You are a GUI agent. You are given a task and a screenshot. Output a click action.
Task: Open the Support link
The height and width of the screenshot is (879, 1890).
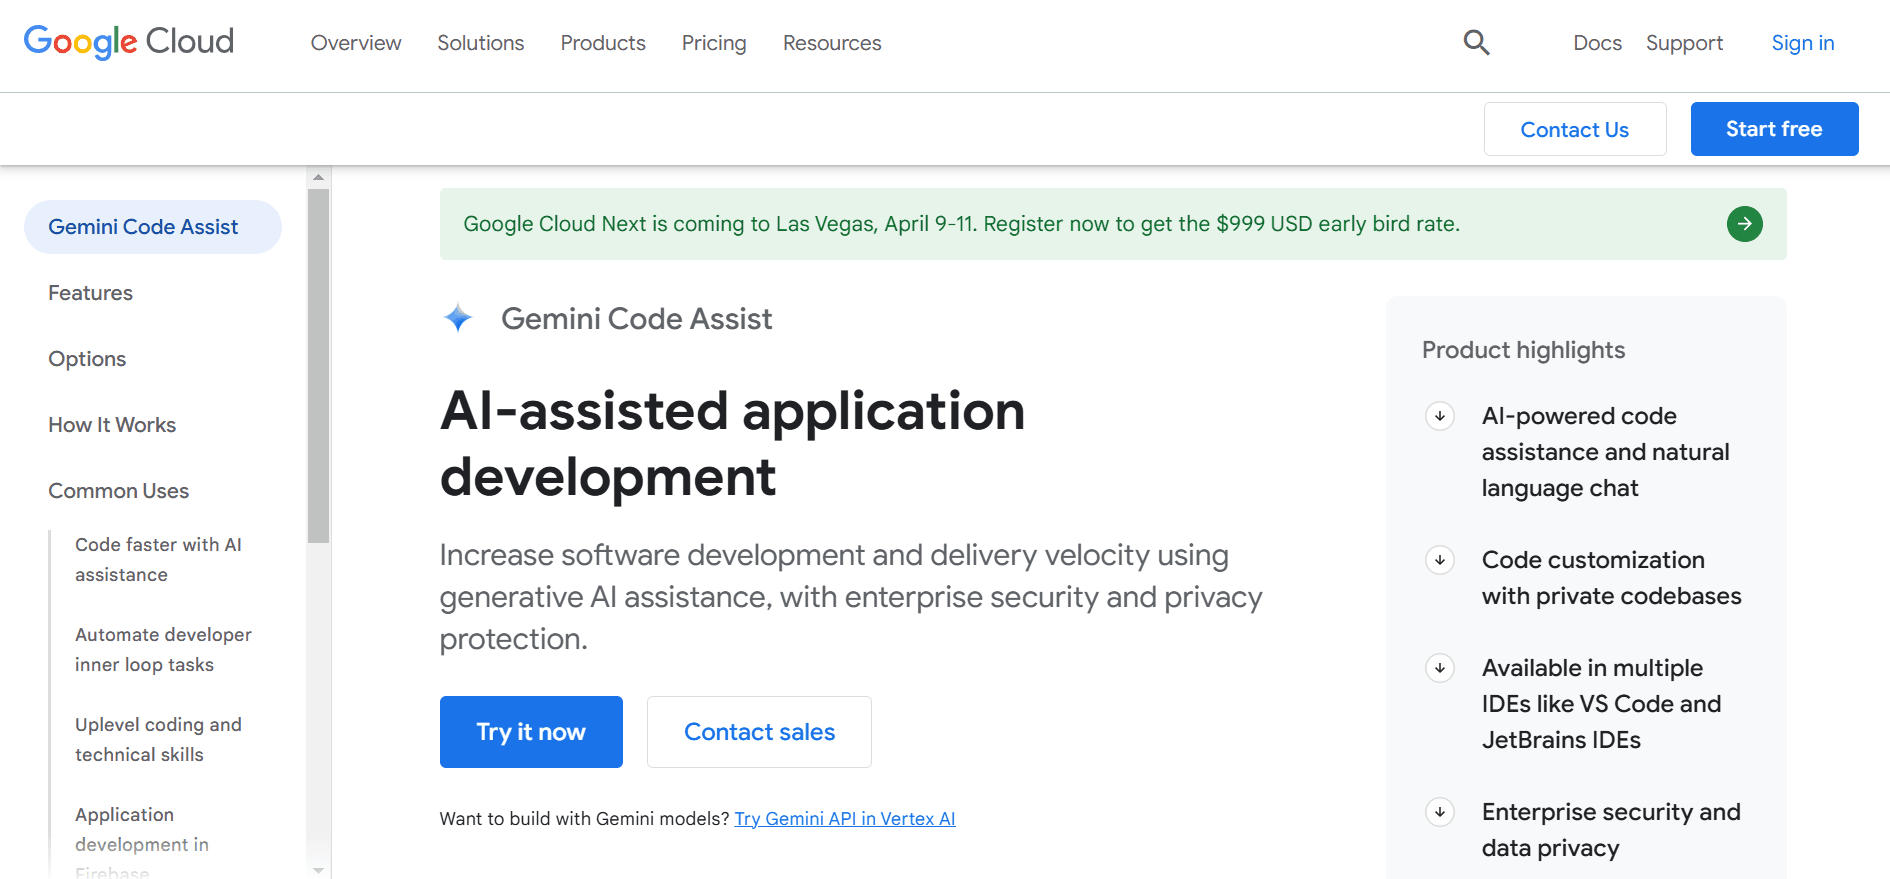click(x=1684, y=43)
